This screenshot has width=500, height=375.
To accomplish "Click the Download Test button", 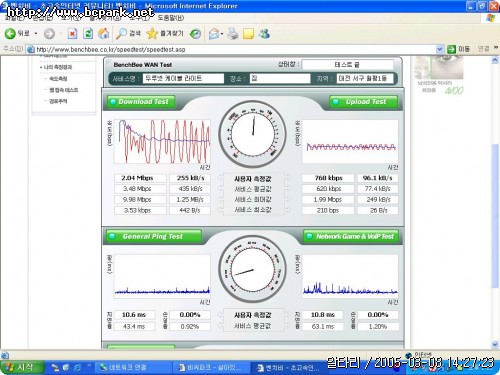I will (141, 102).
